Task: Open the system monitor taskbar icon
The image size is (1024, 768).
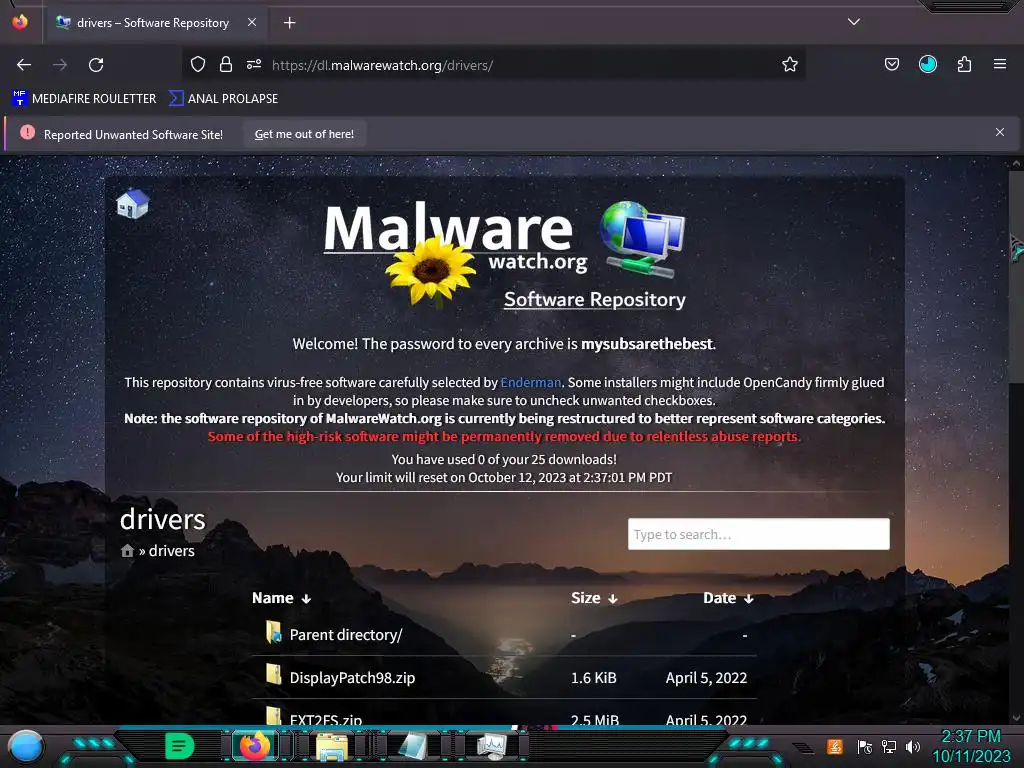Action: click(x=492, y=746)
